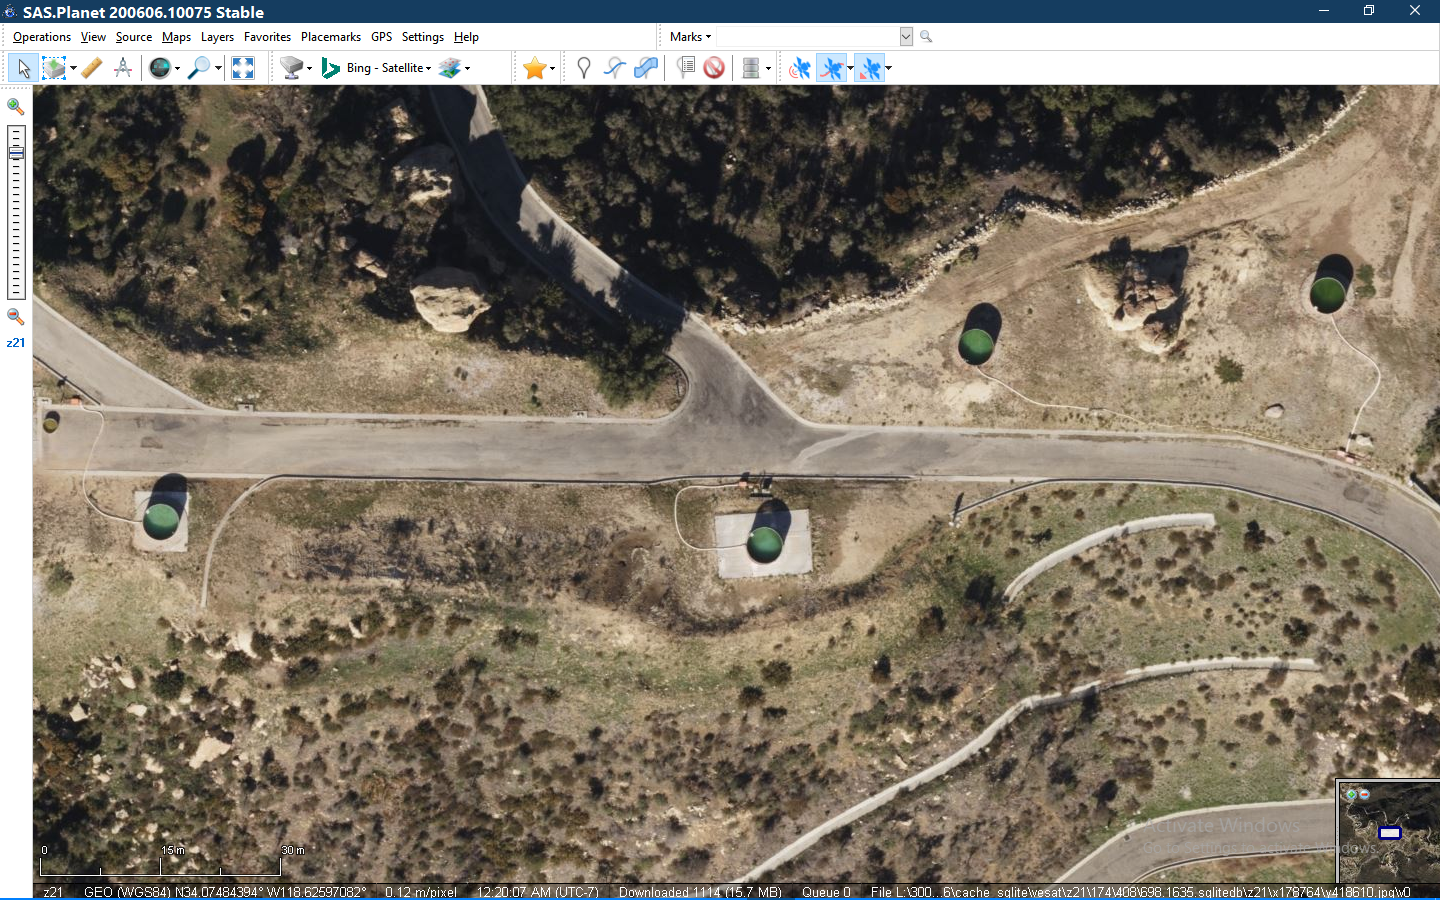Add a new placemark
This screenshot has height=900, width=1440.
pyautogui.click(x=584, y=67)
